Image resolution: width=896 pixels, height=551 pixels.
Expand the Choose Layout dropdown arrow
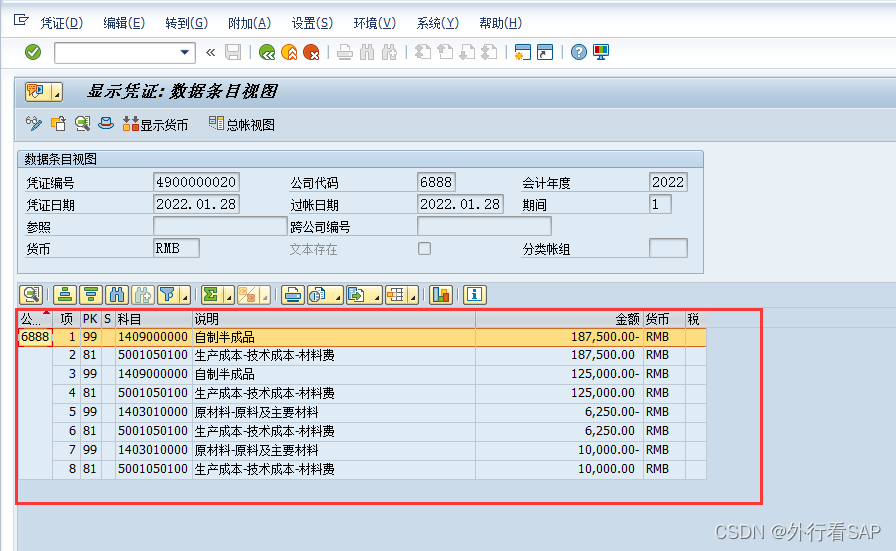[413, 296]
